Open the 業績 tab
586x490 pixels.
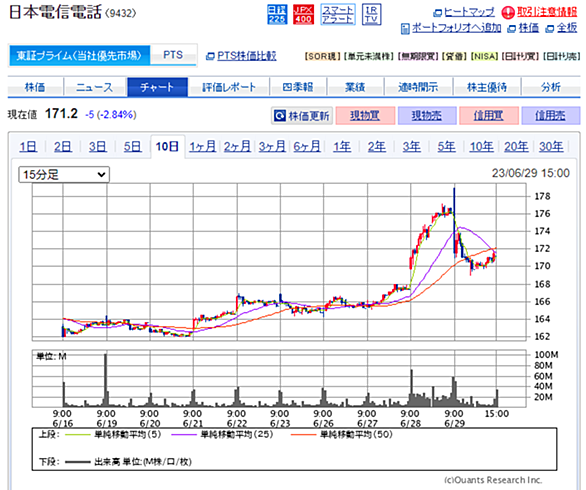pyautogui.click(x=355, y=87)
